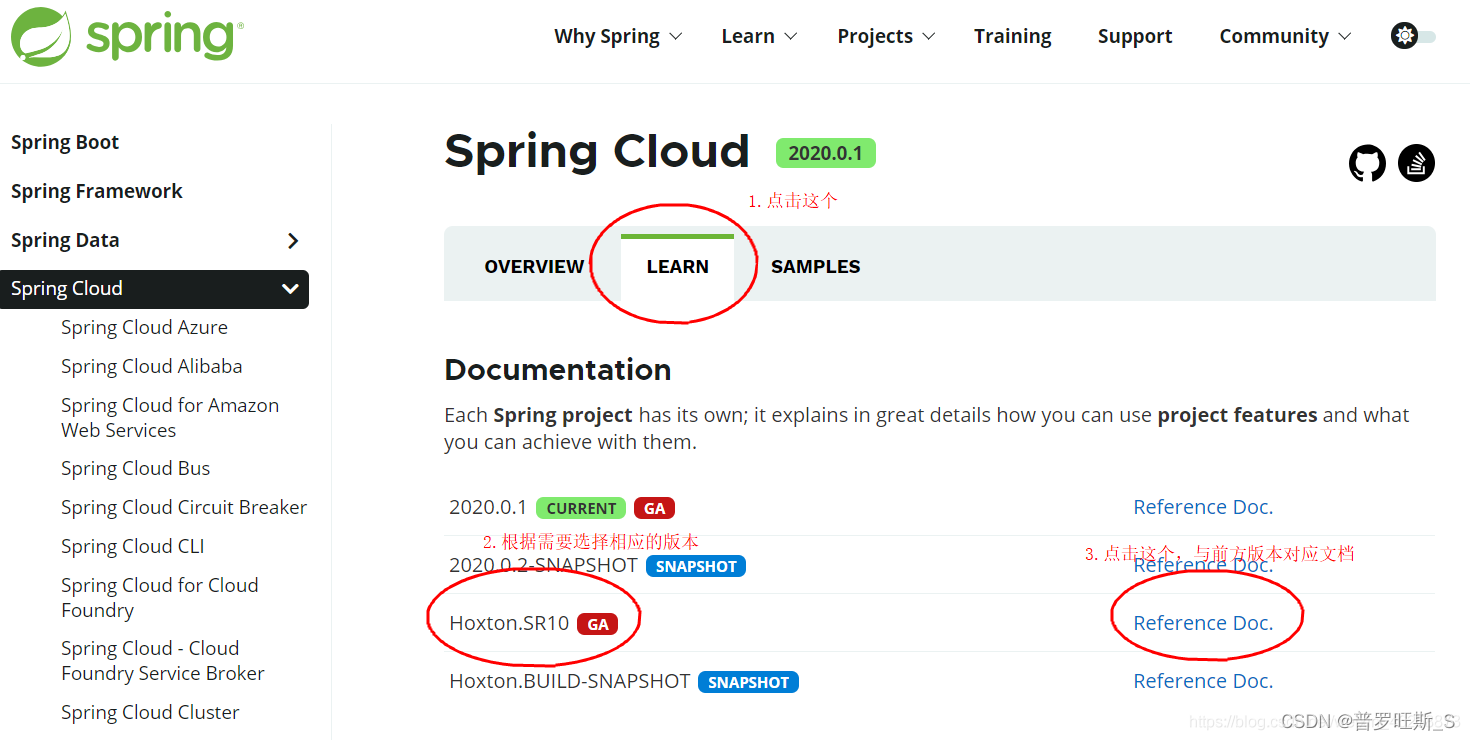Open Spring Cloud CLI
The height and width of the screenshot is (740, 1470).
(x=132, y=546)
